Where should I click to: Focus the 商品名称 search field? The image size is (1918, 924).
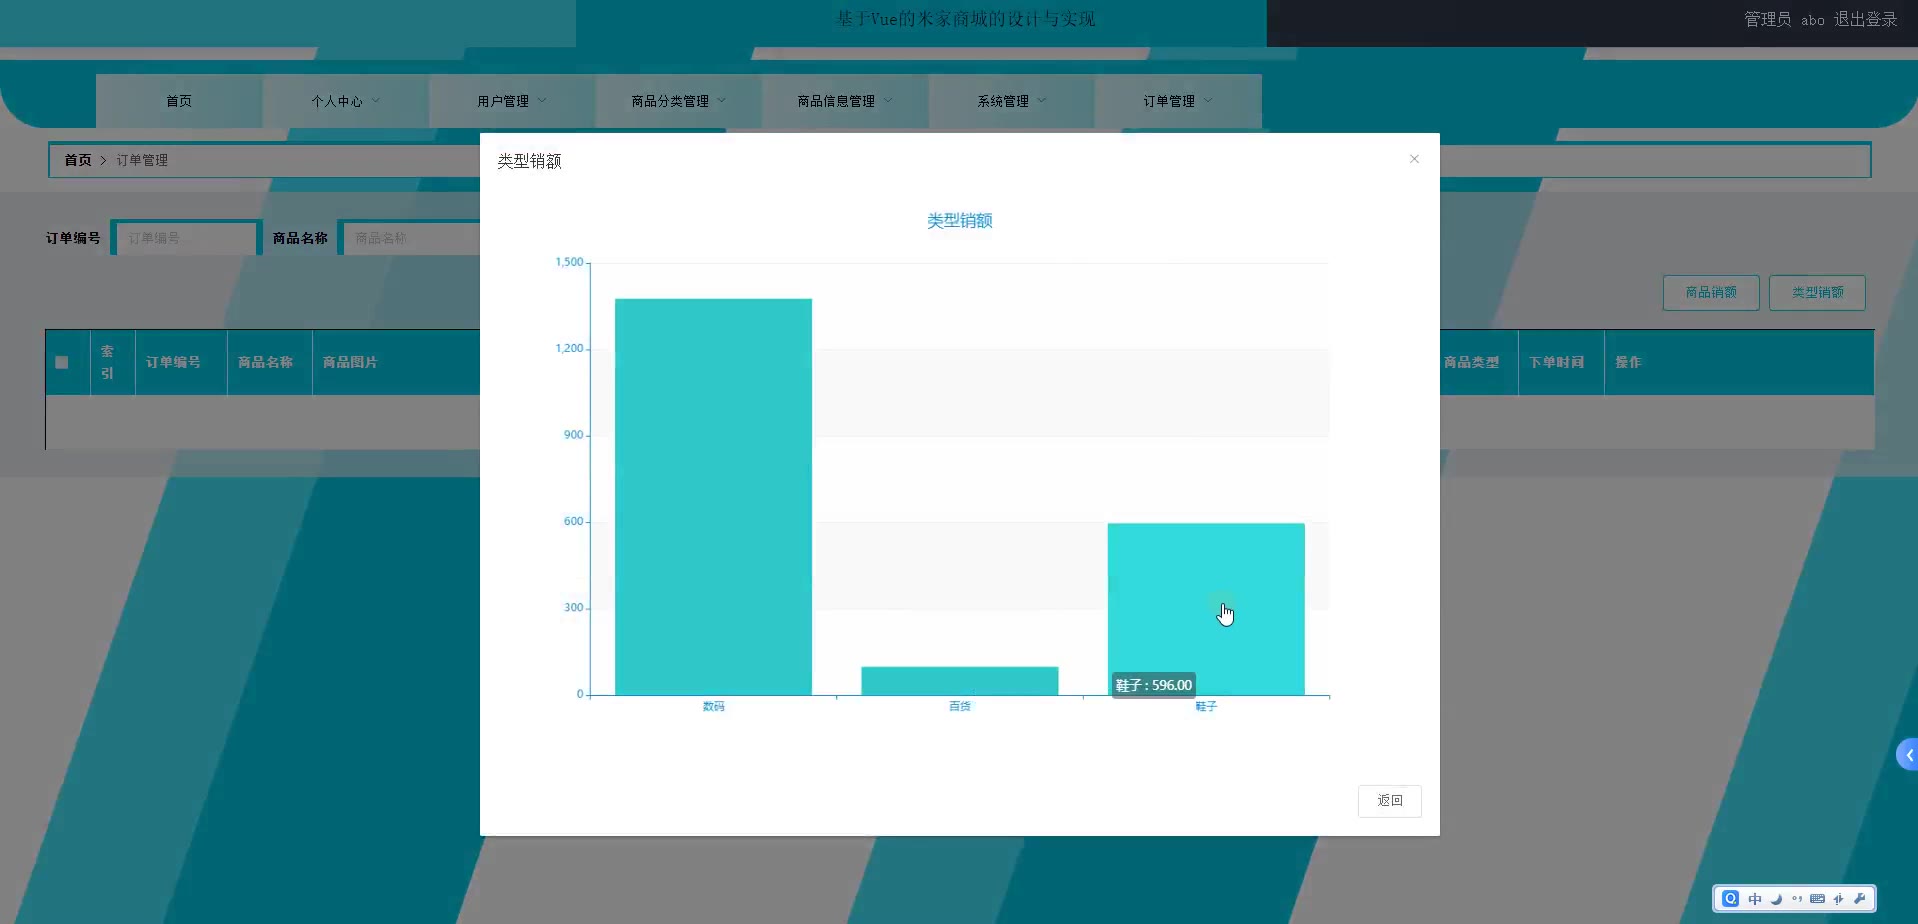(410, 238)
